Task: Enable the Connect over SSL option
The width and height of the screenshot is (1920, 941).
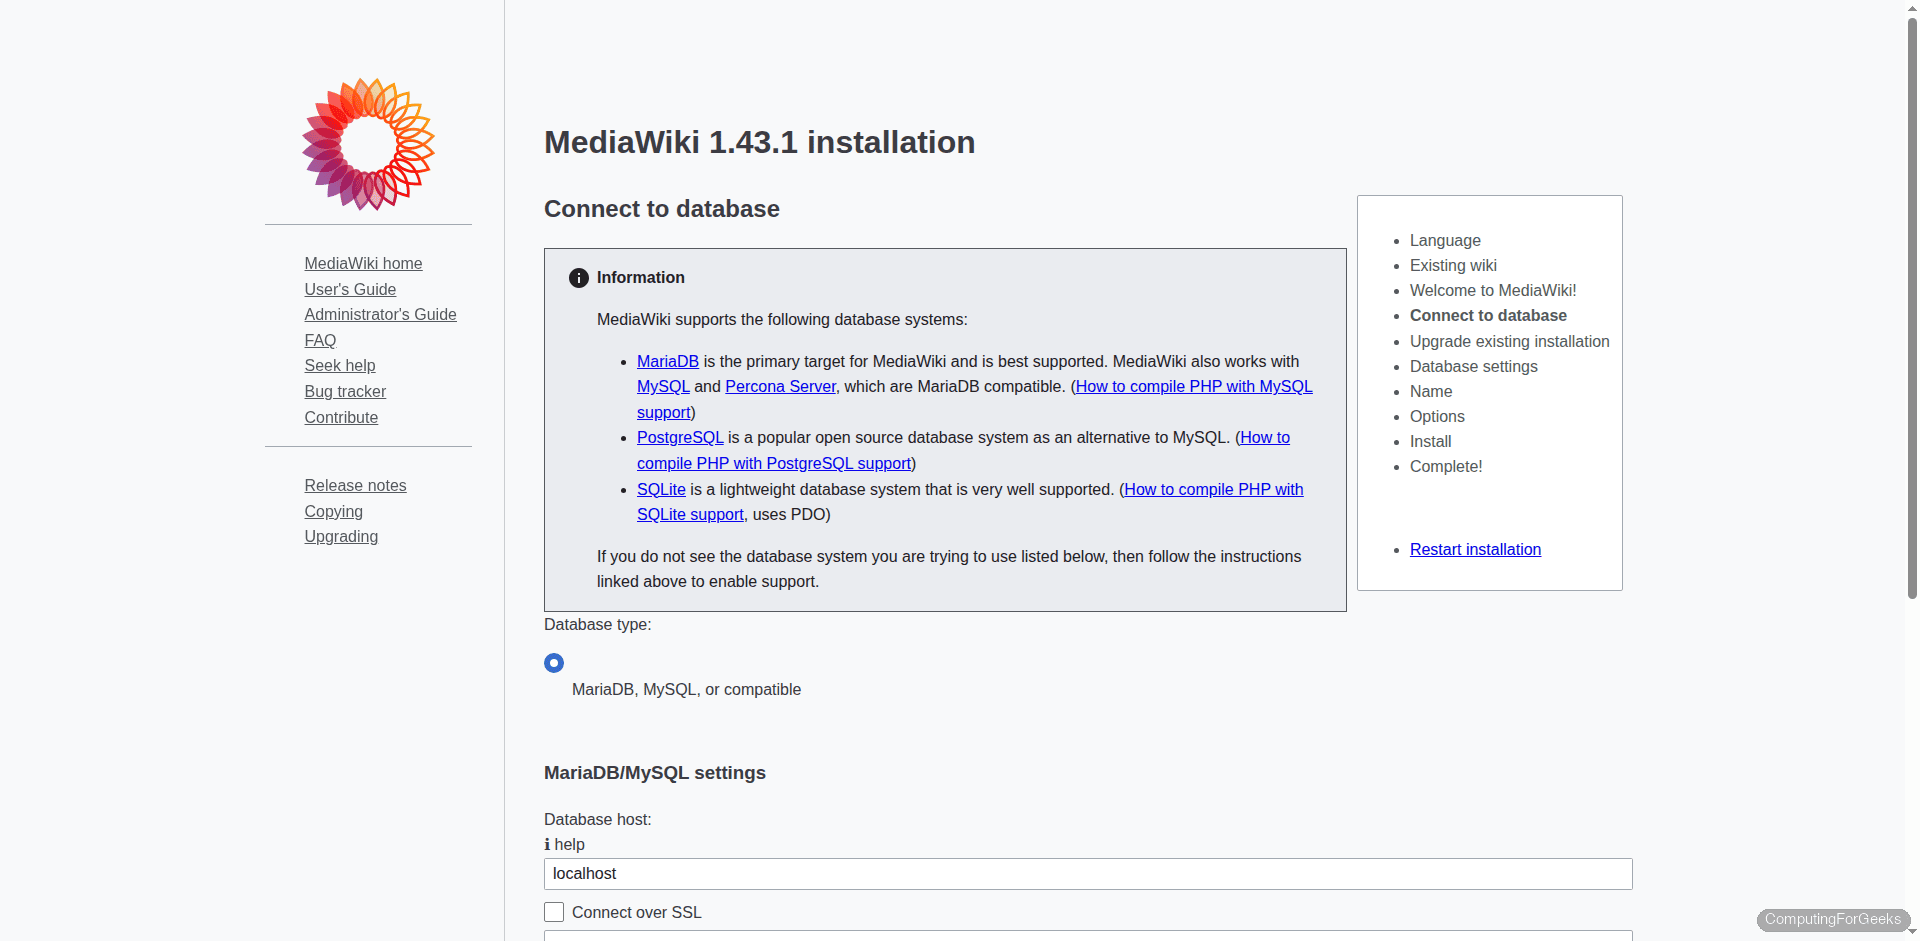Action: pyautogui.click(x=554, y=911)
